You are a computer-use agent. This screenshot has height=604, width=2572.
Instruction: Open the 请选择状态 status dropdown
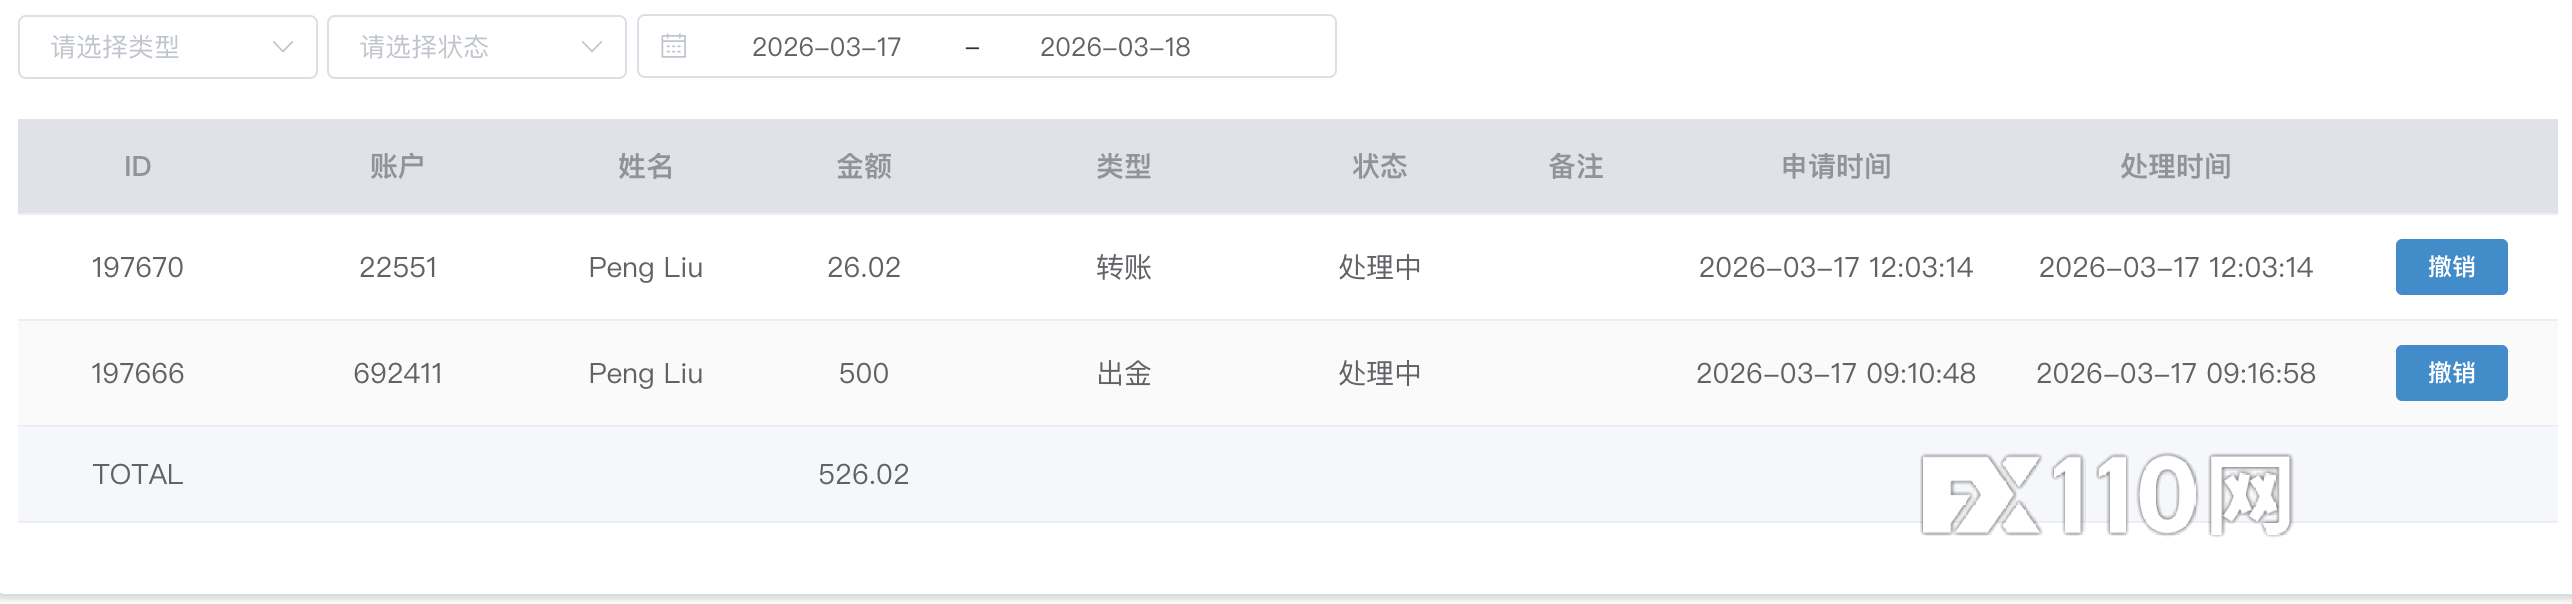[x=460, y=47]
